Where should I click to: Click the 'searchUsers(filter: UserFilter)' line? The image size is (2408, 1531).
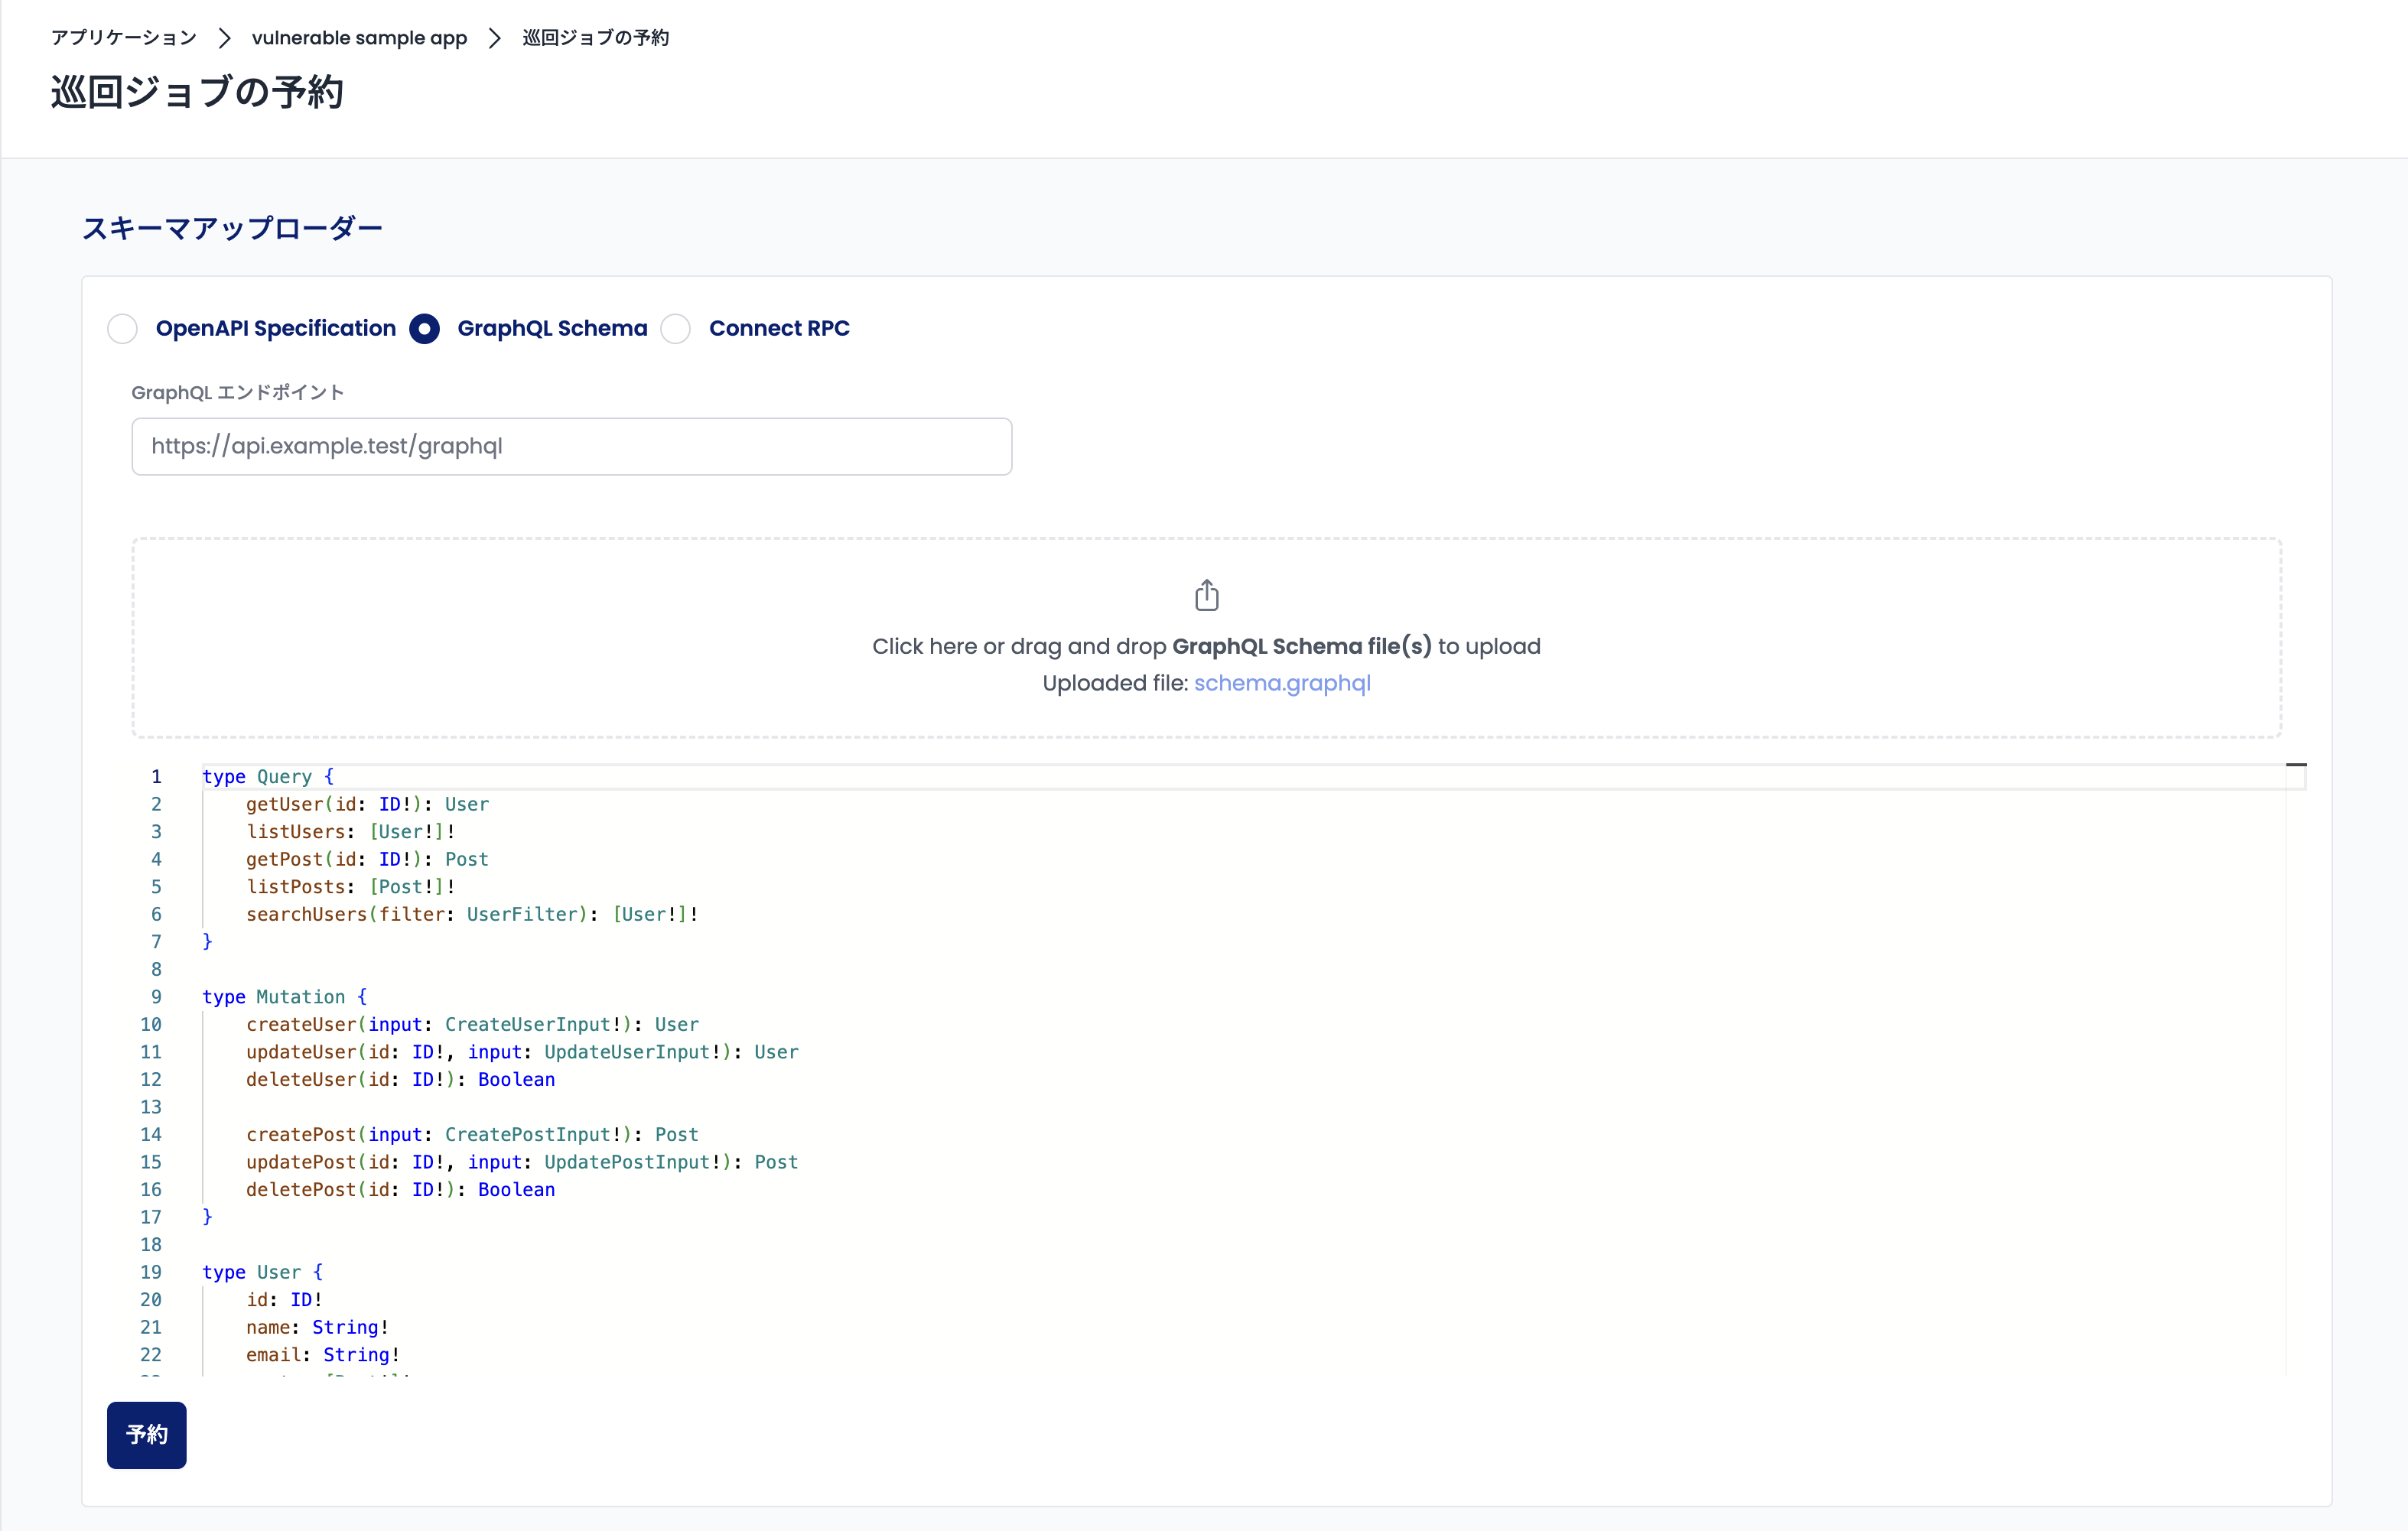tap(472, 914)
